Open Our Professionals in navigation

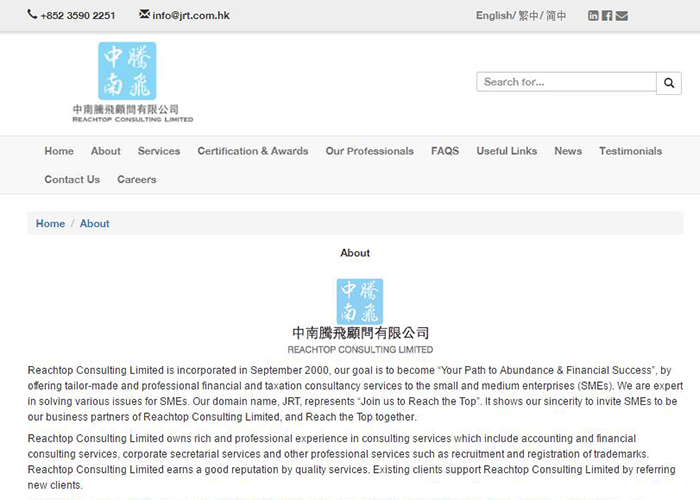(369, 151)
